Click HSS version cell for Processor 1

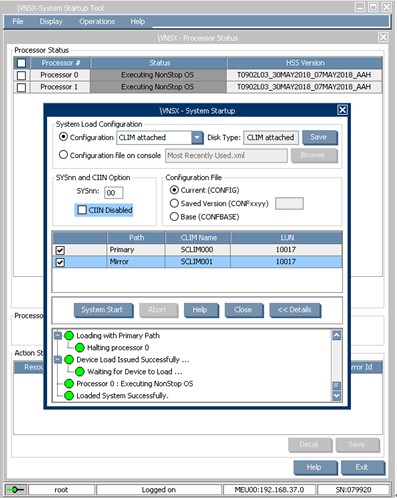tap(305, 87)
